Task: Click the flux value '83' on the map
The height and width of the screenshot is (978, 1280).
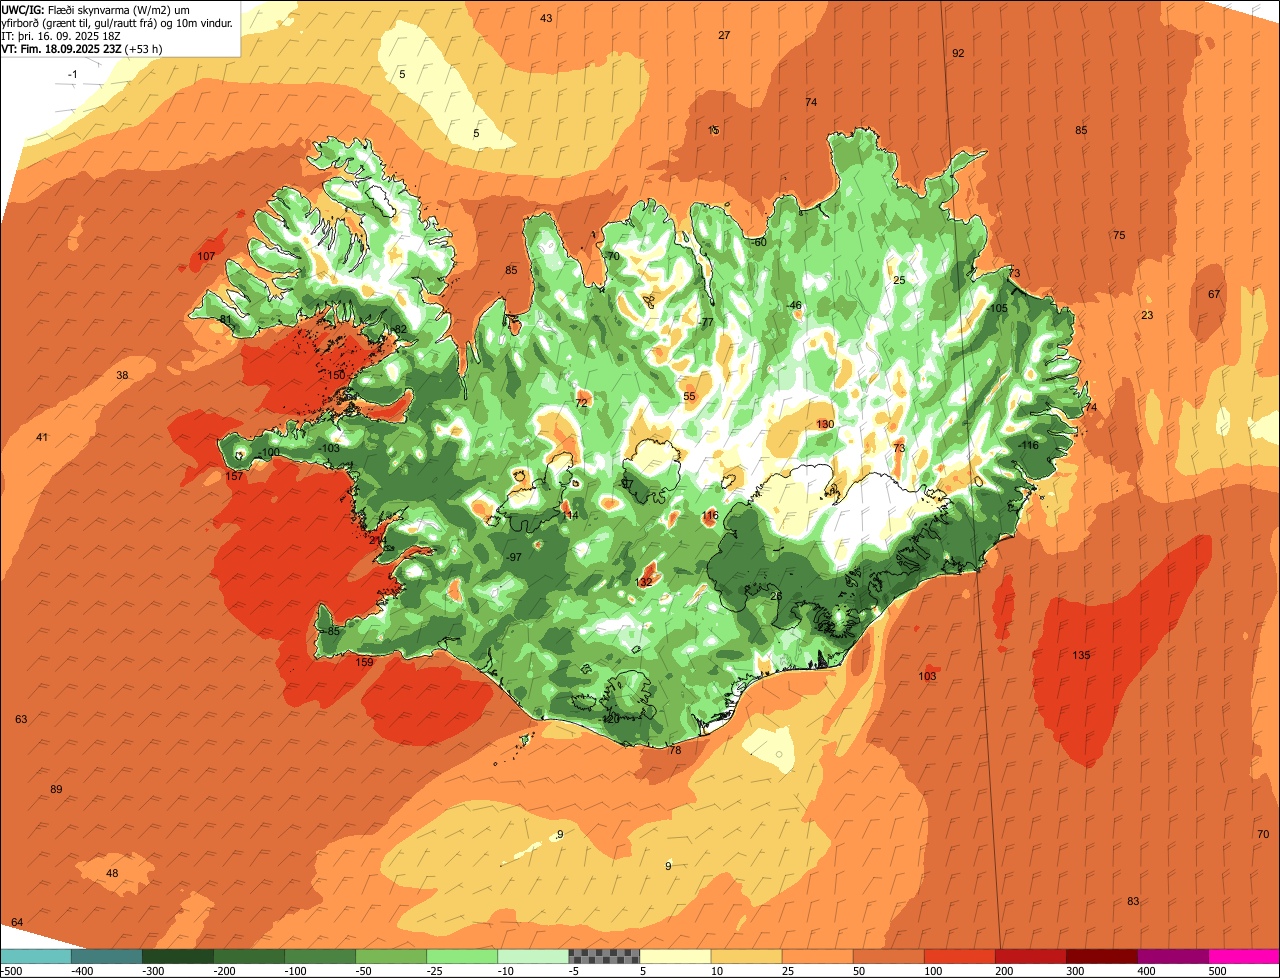Action: (x=1133, y=901)
